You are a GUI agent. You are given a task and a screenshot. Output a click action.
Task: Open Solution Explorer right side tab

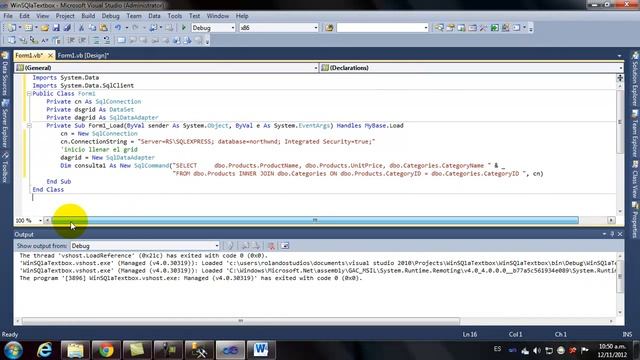pyautogui.click(x=635, y=79)
